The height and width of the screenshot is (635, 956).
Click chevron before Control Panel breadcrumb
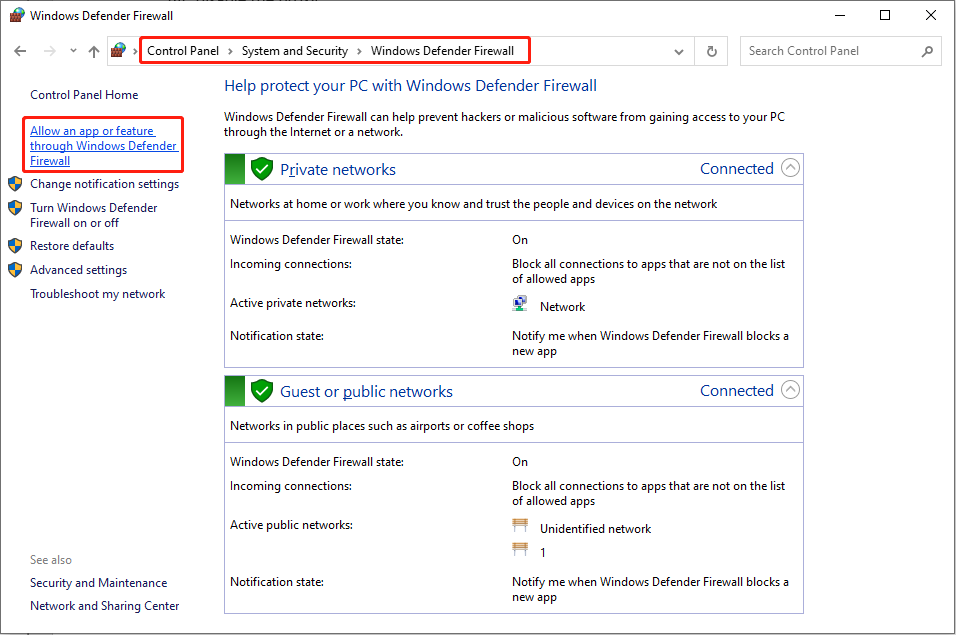click(135, 51)
